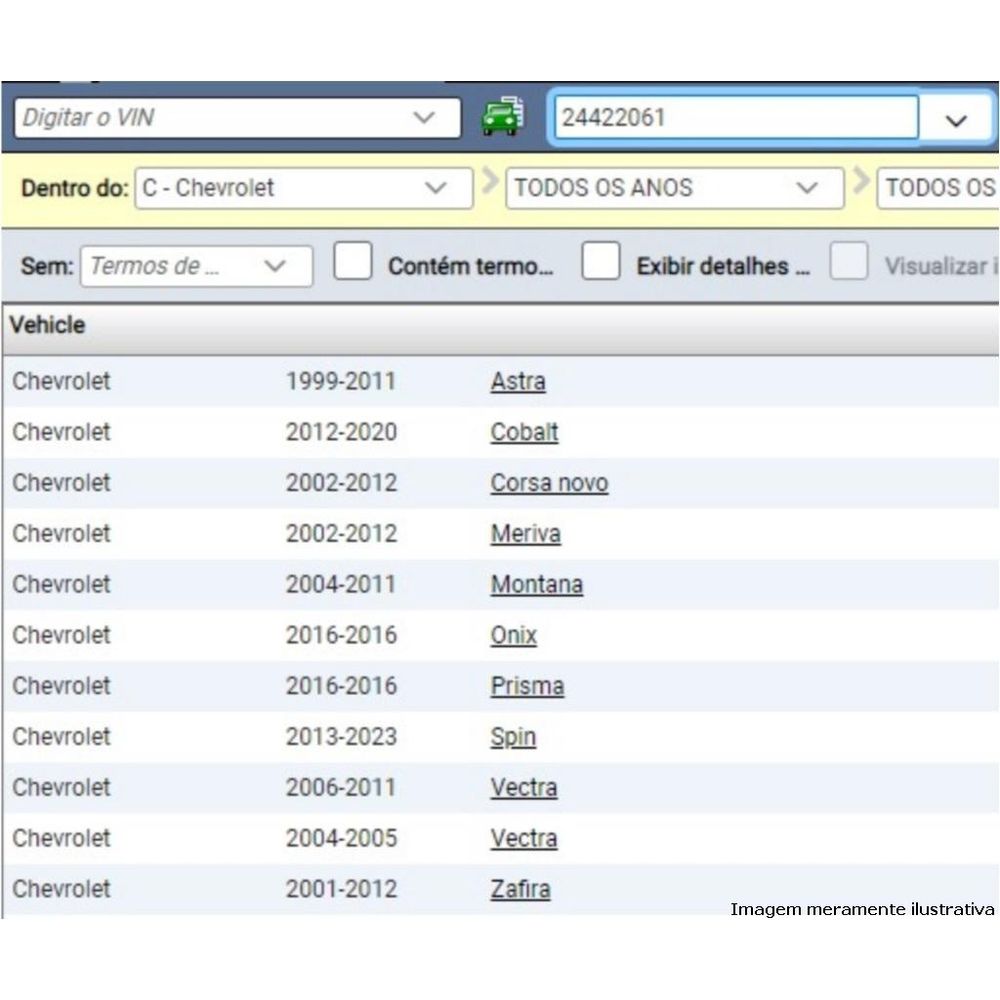Open the C - Chevrolet make dropdown

point(304,188)
